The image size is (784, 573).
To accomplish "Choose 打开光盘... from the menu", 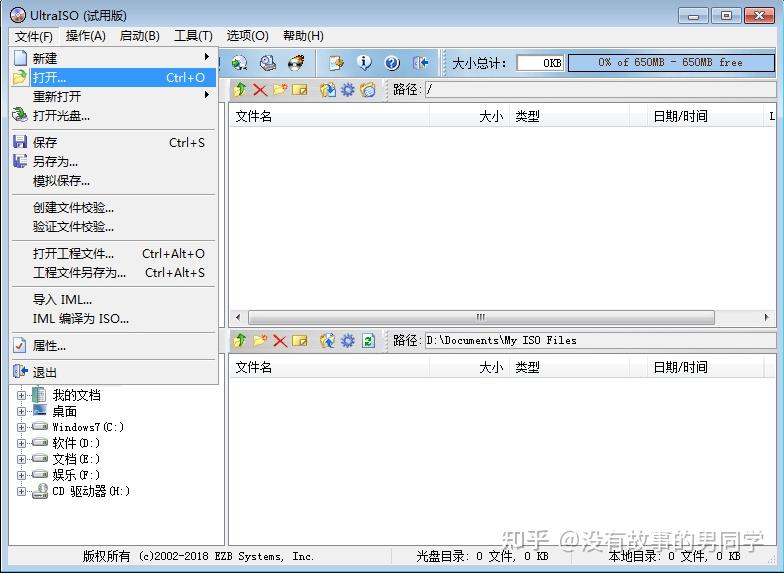I will [x=114, y=116].
